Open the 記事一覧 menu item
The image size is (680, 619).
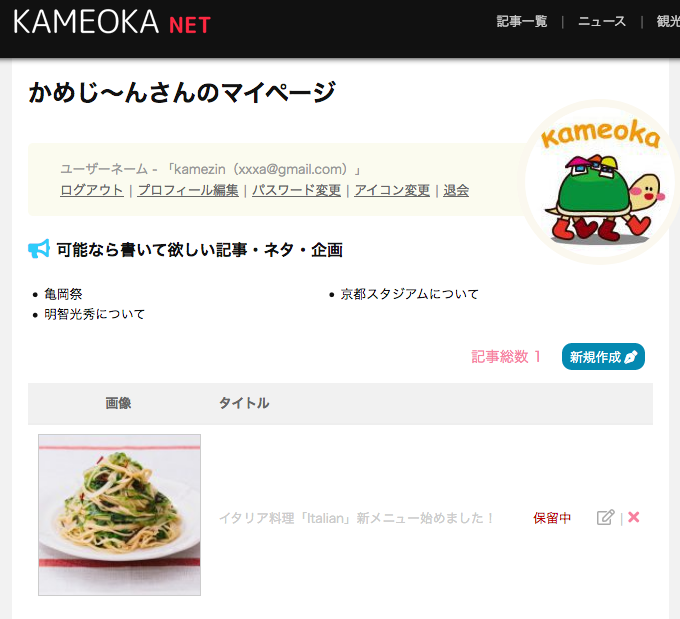[522, 21]
